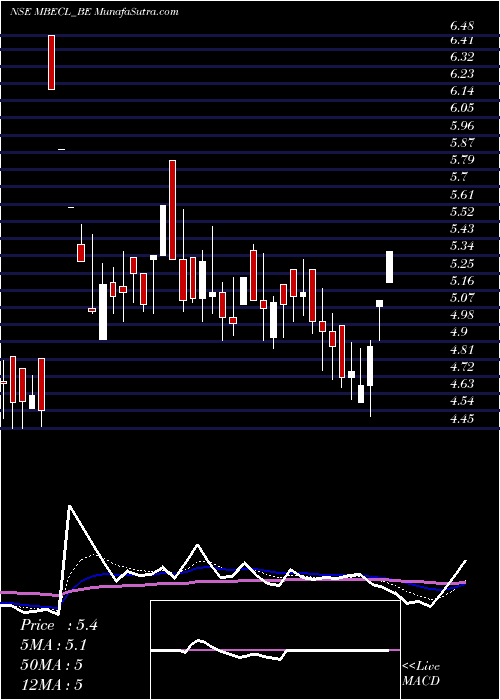Click the 12MA : 5 readout
500x700 pixels.
pyautogui.click(x=52, y=685)
